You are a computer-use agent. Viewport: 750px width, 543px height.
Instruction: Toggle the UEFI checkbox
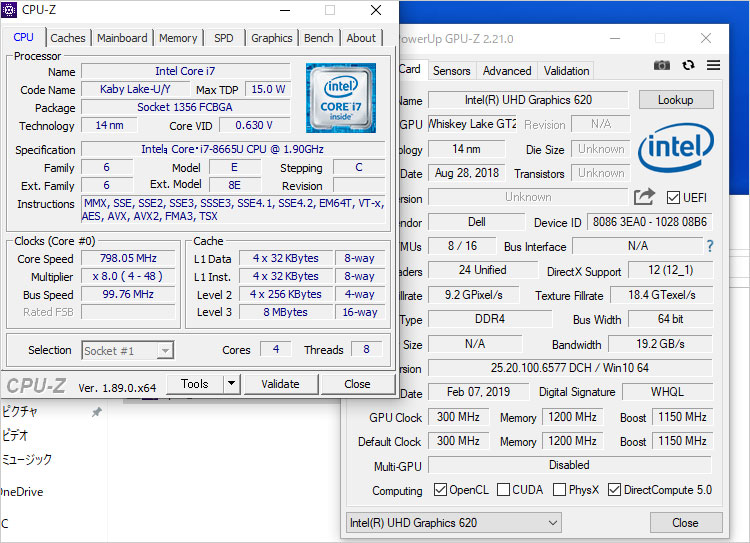(673, 197)
